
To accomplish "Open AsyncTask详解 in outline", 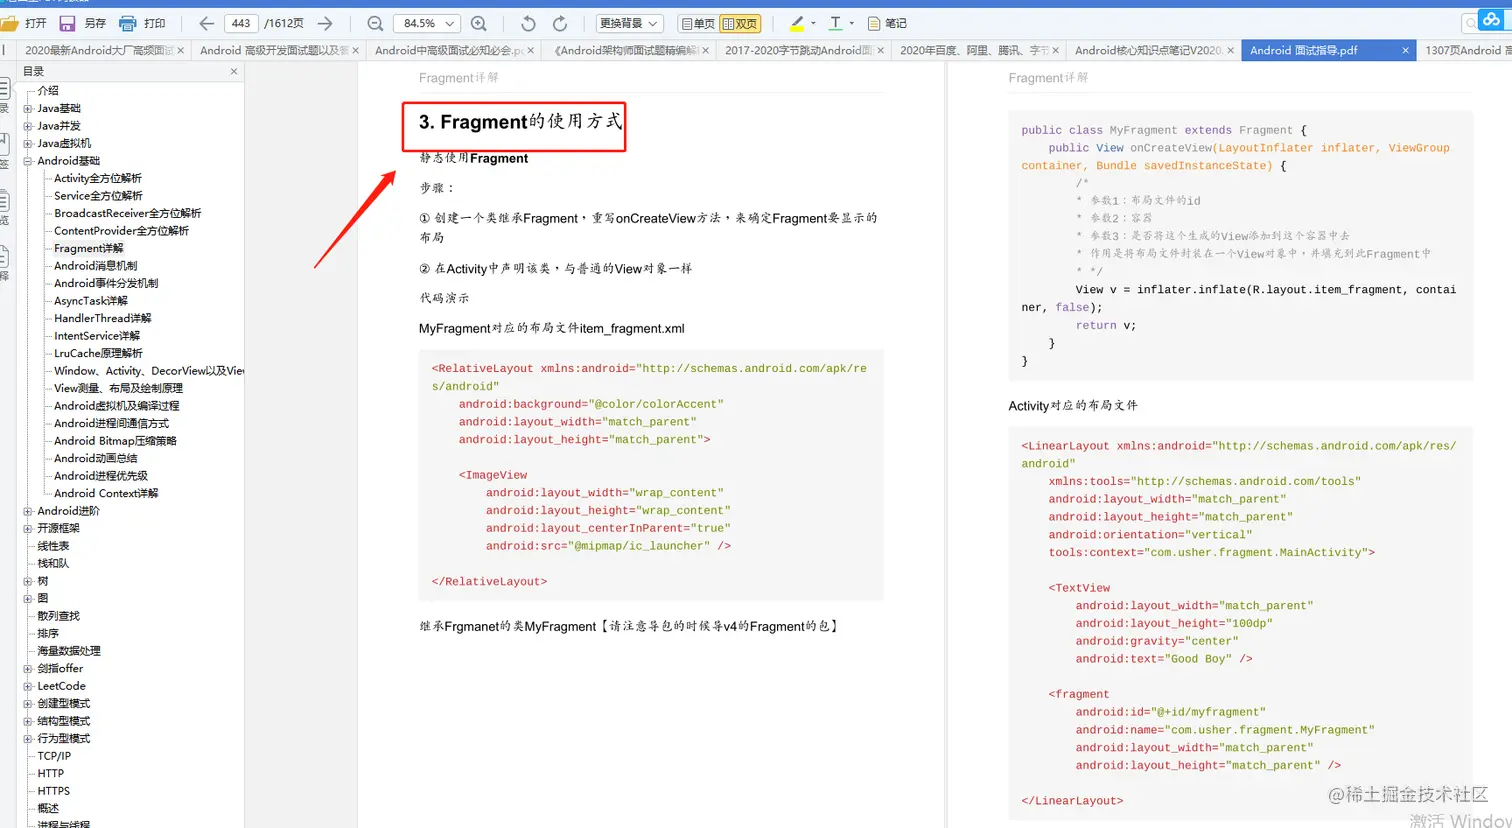I will coord(91,301).
